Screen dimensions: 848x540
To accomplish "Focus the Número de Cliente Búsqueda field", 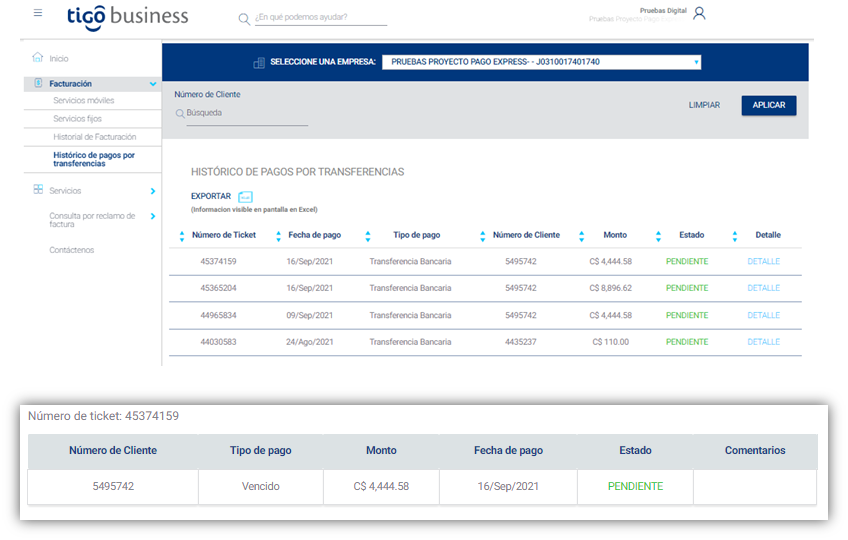I will click(x=247, y=114).
